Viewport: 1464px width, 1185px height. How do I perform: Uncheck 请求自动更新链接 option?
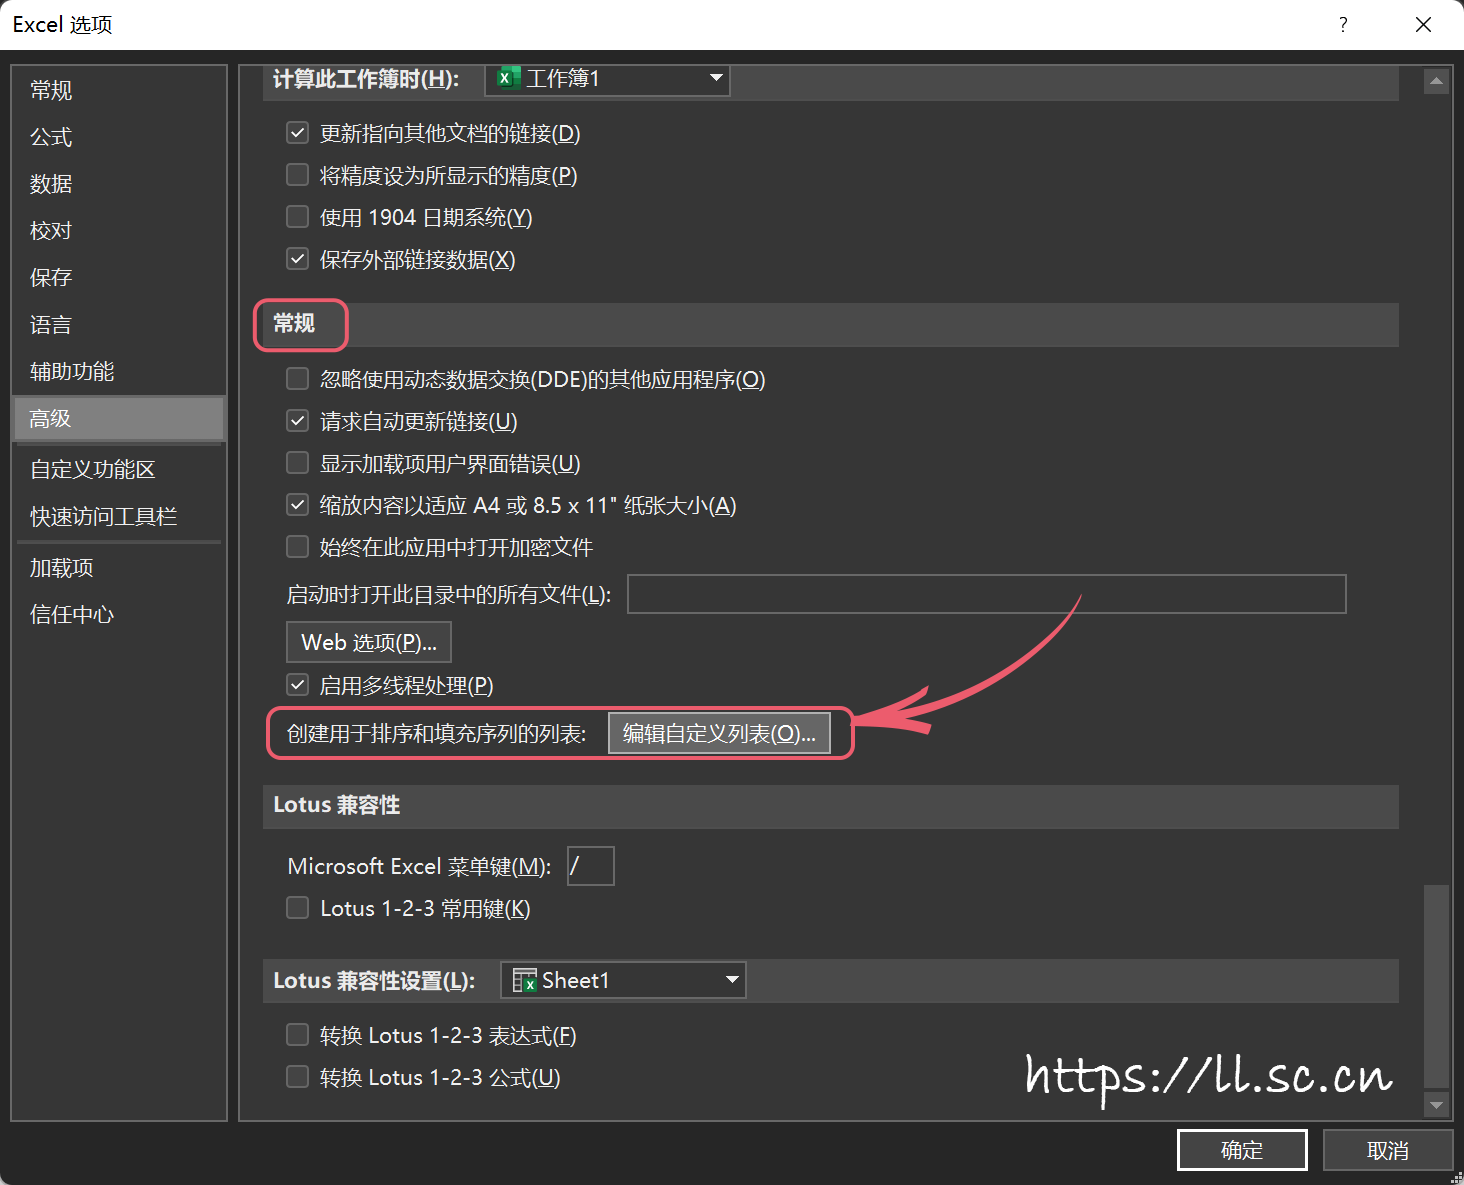[298, 421]
